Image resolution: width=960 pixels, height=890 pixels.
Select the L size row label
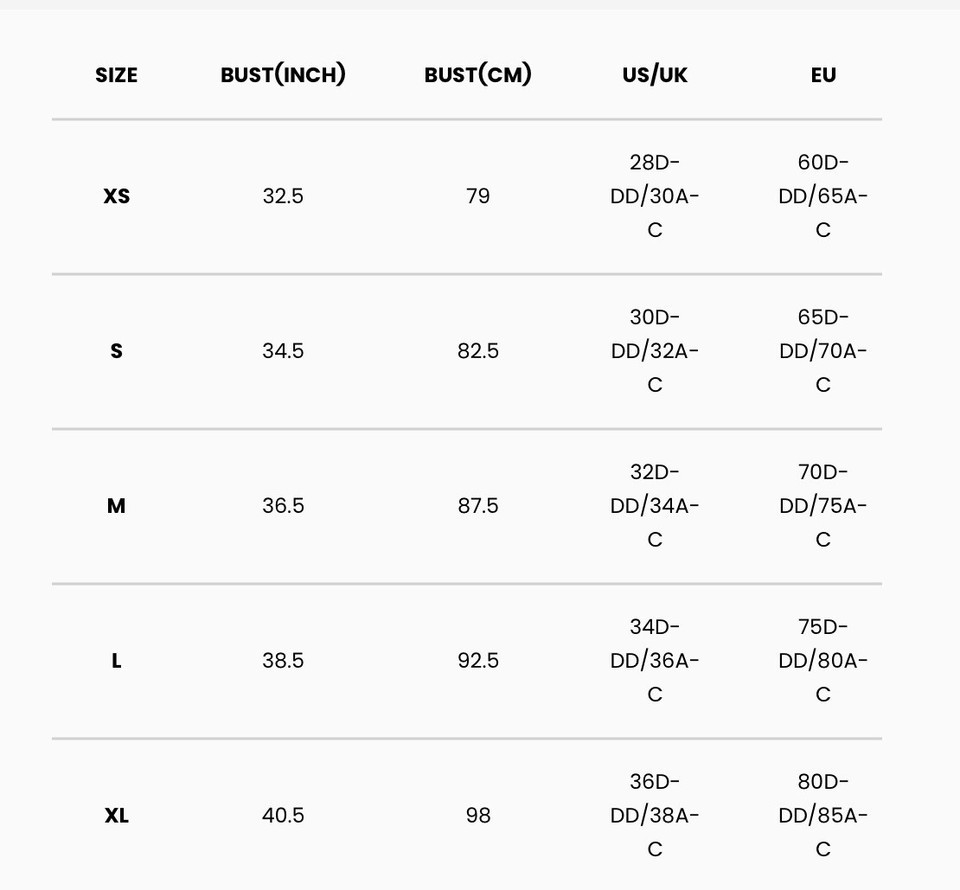pyautogui.click(x=116, y=660)
